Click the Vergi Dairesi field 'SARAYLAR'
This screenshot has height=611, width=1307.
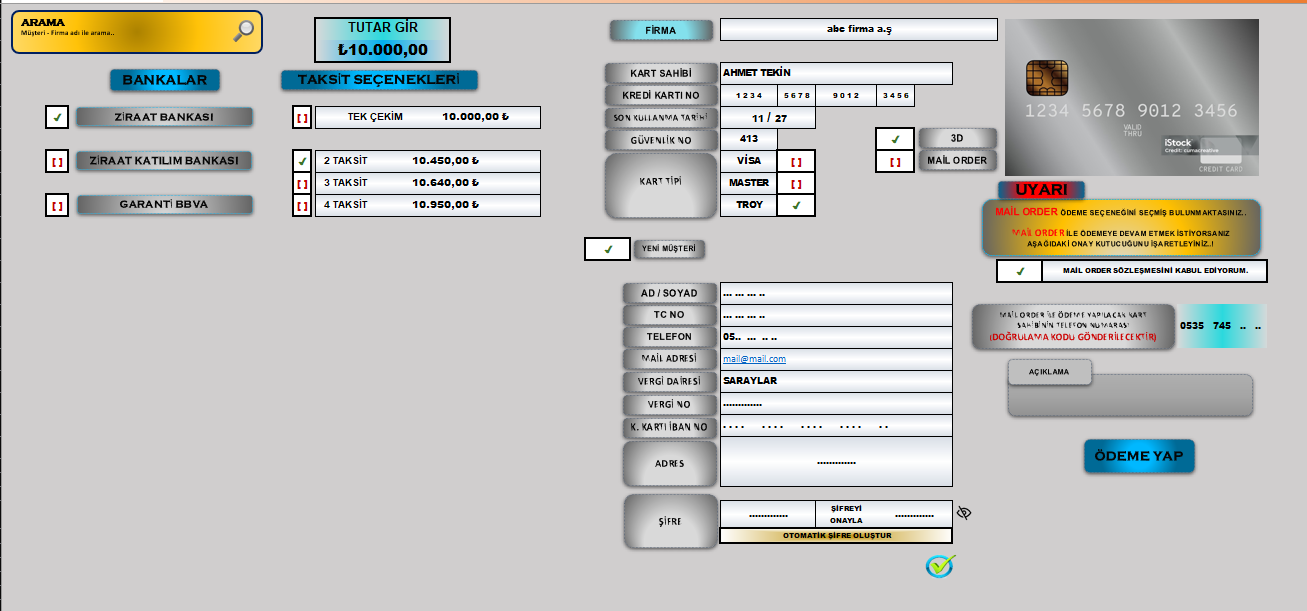click(x=836, y=381)
